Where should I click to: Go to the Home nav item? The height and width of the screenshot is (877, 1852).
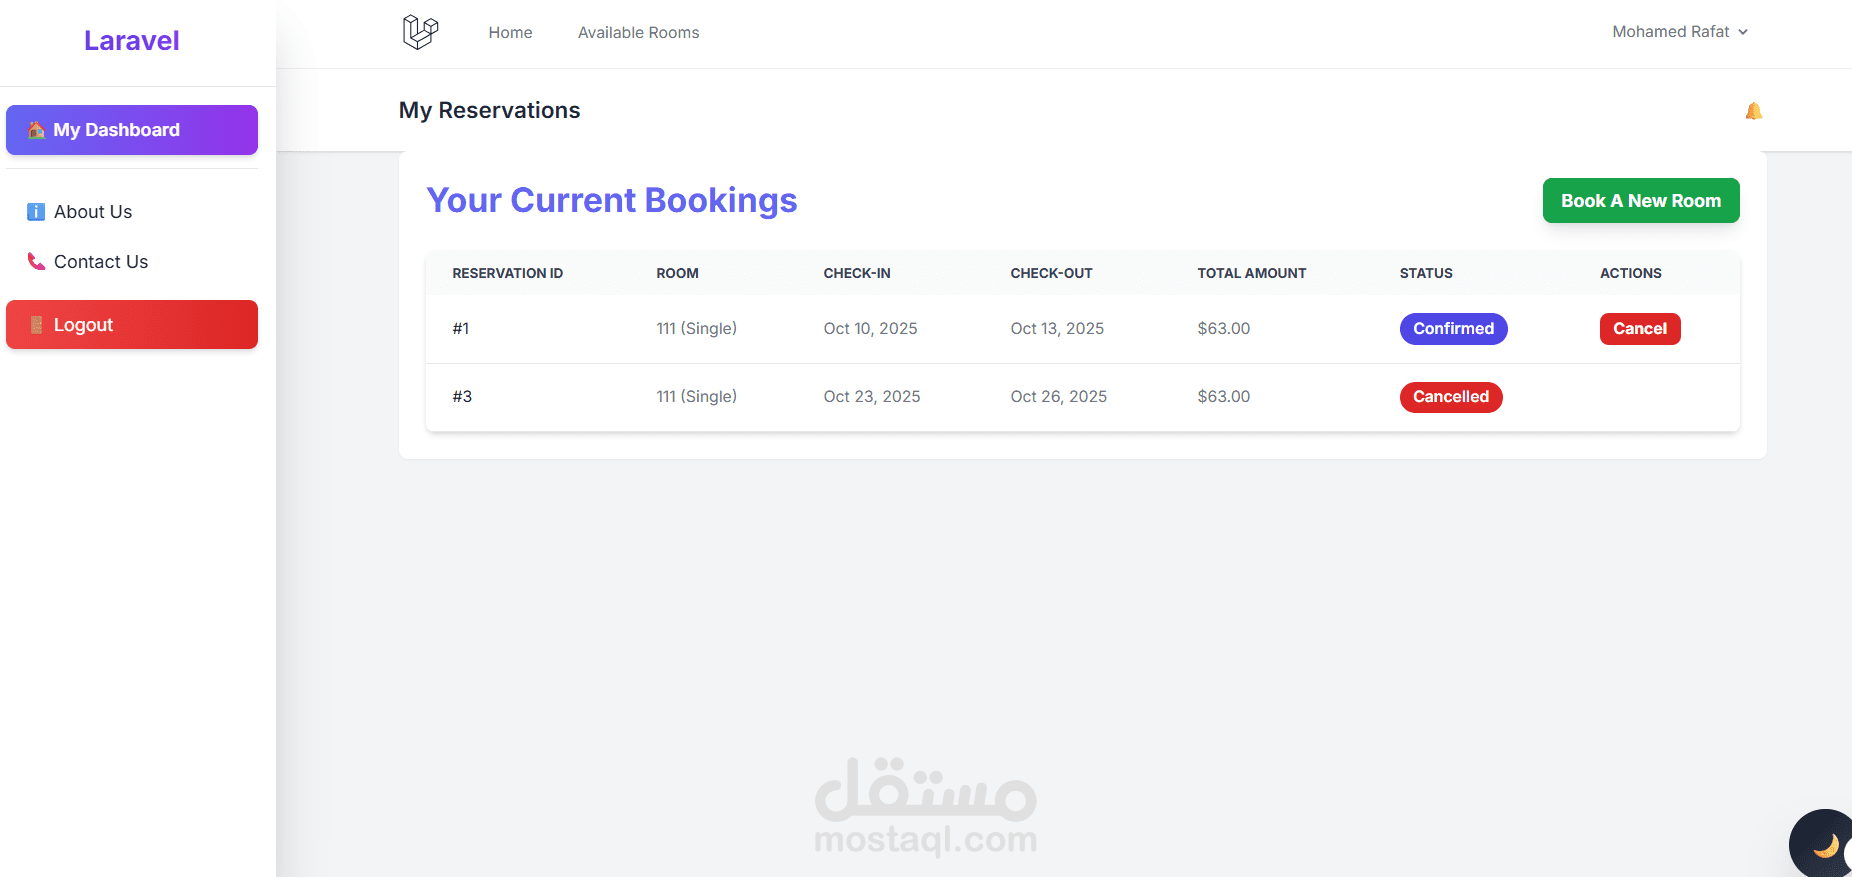click(x=510, y=33)
